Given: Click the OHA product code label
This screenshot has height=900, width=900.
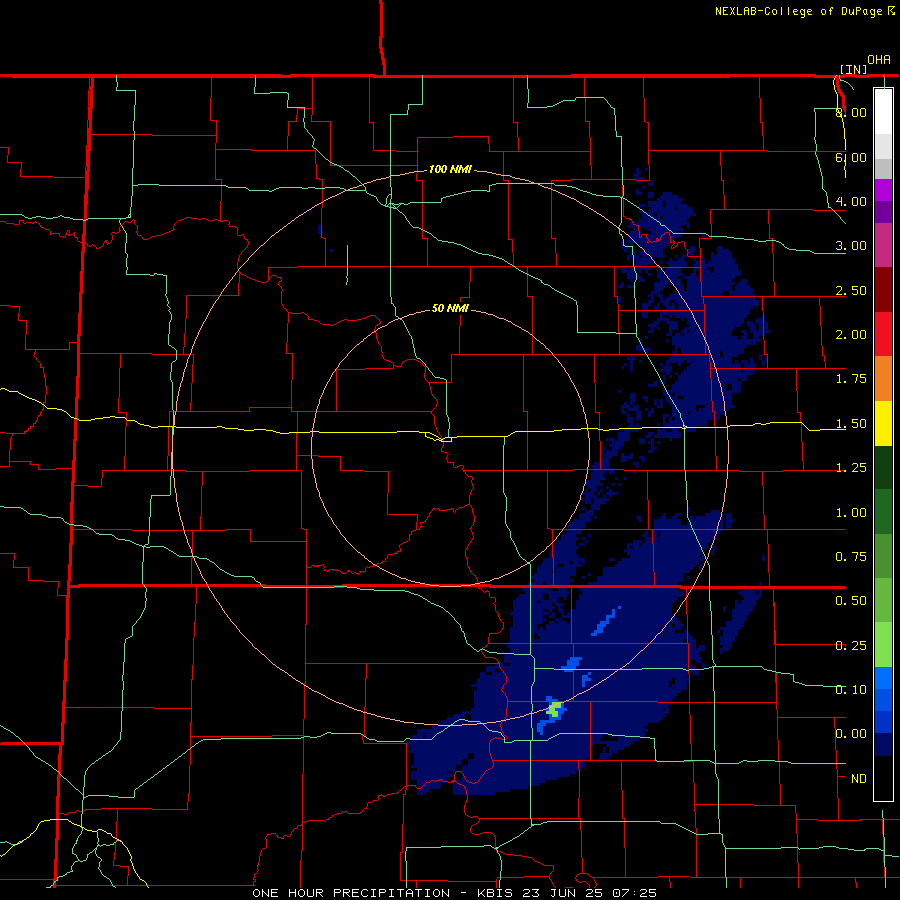Looking at the screenshot, I should (879, 60).
